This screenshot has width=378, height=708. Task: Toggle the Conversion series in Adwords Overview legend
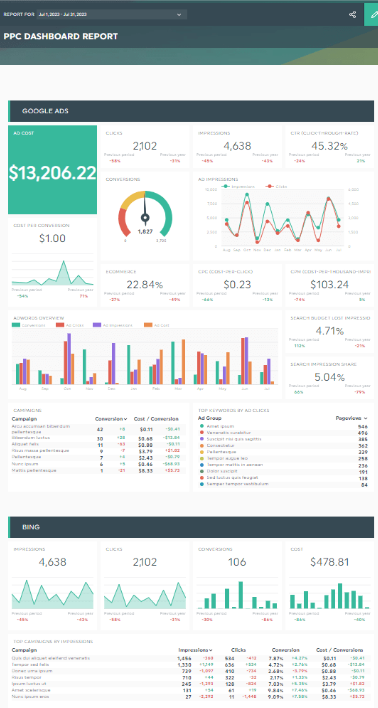click(x=28, y=325)
